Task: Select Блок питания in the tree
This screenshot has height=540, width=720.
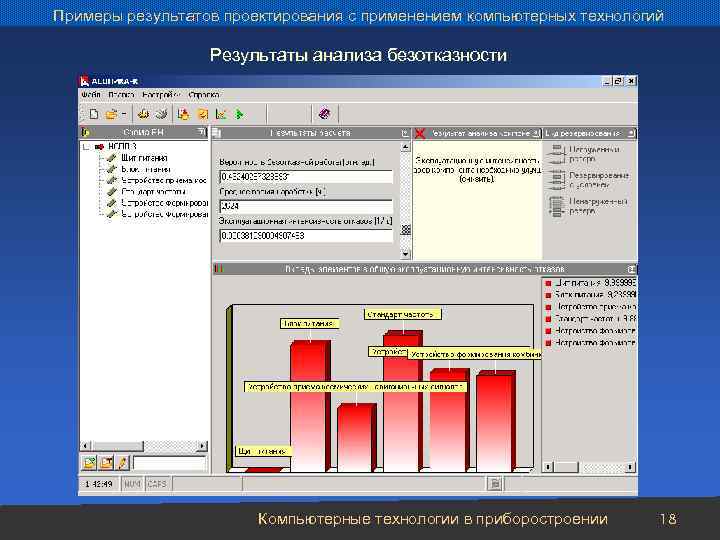Action: click(146, 169)
